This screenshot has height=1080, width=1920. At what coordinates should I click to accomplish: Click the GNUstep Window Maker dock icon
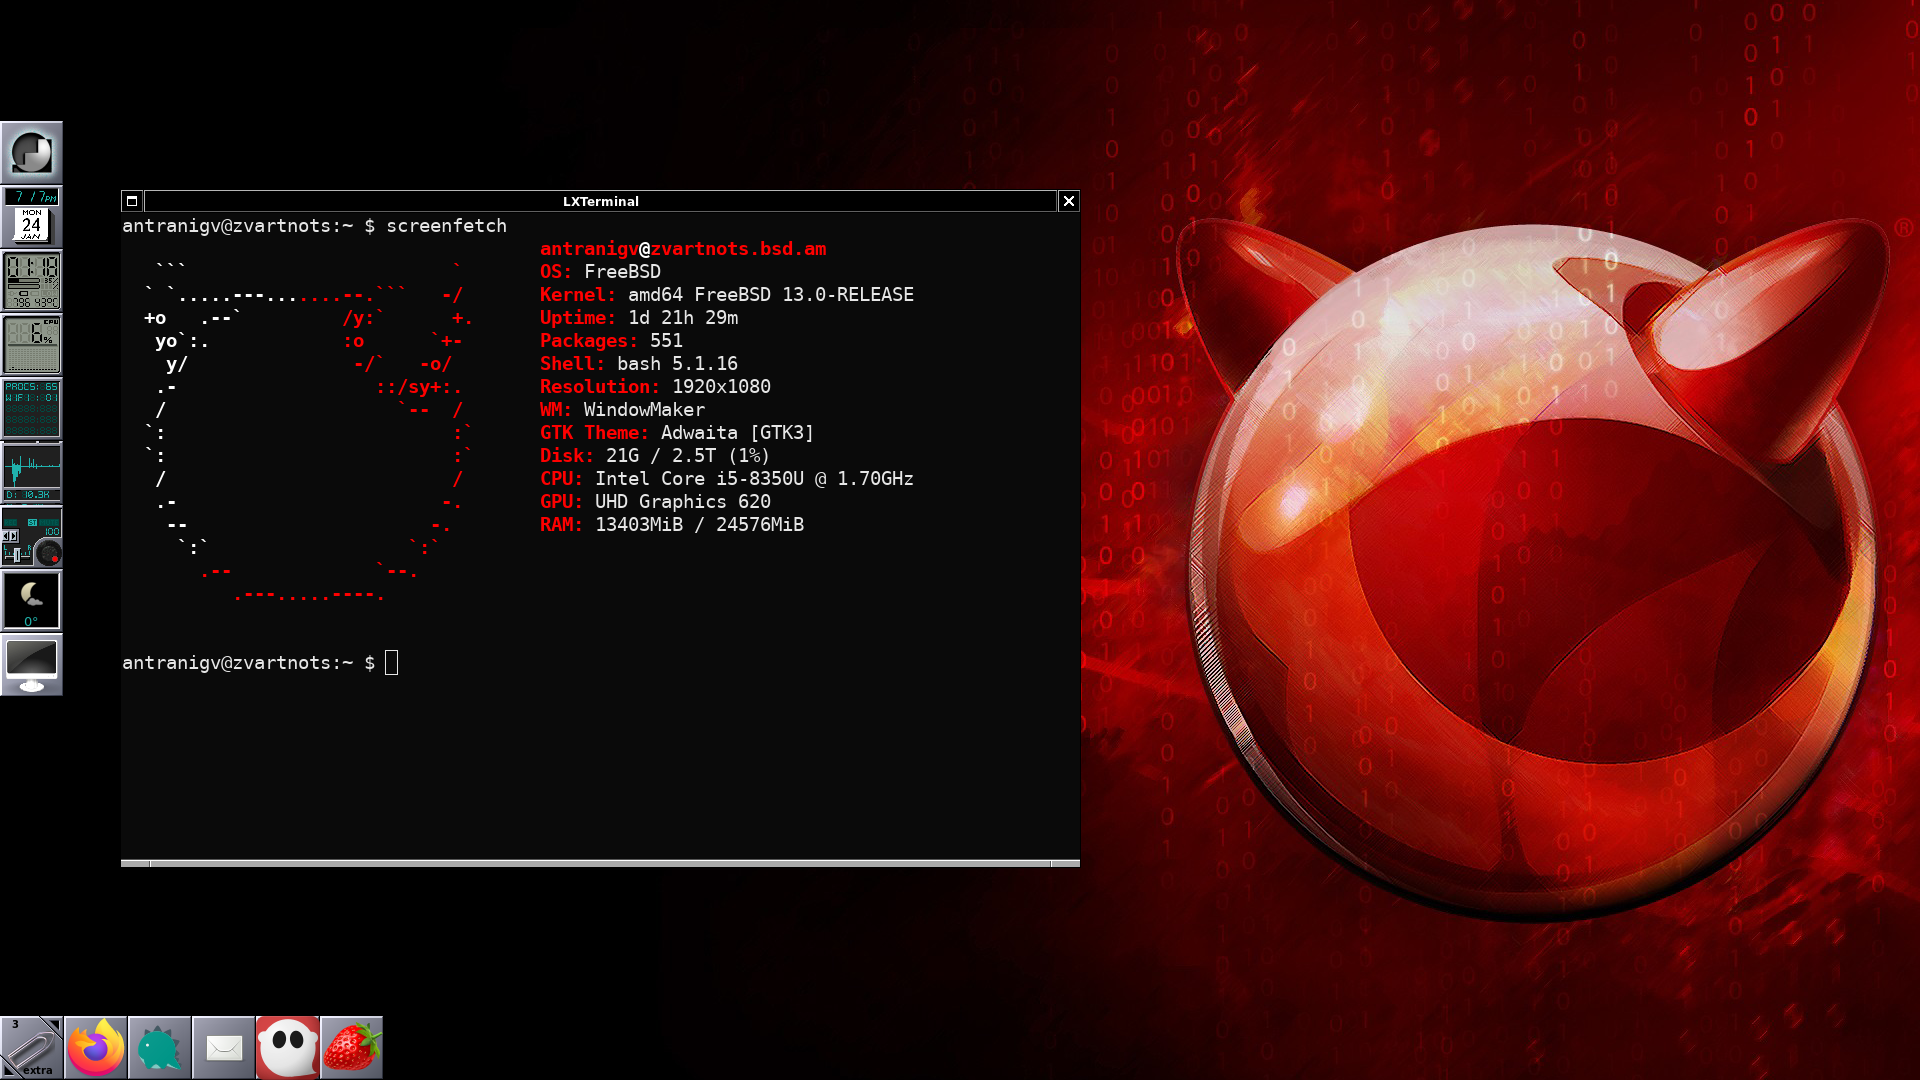pyautogui.click(x=32, y=153)
